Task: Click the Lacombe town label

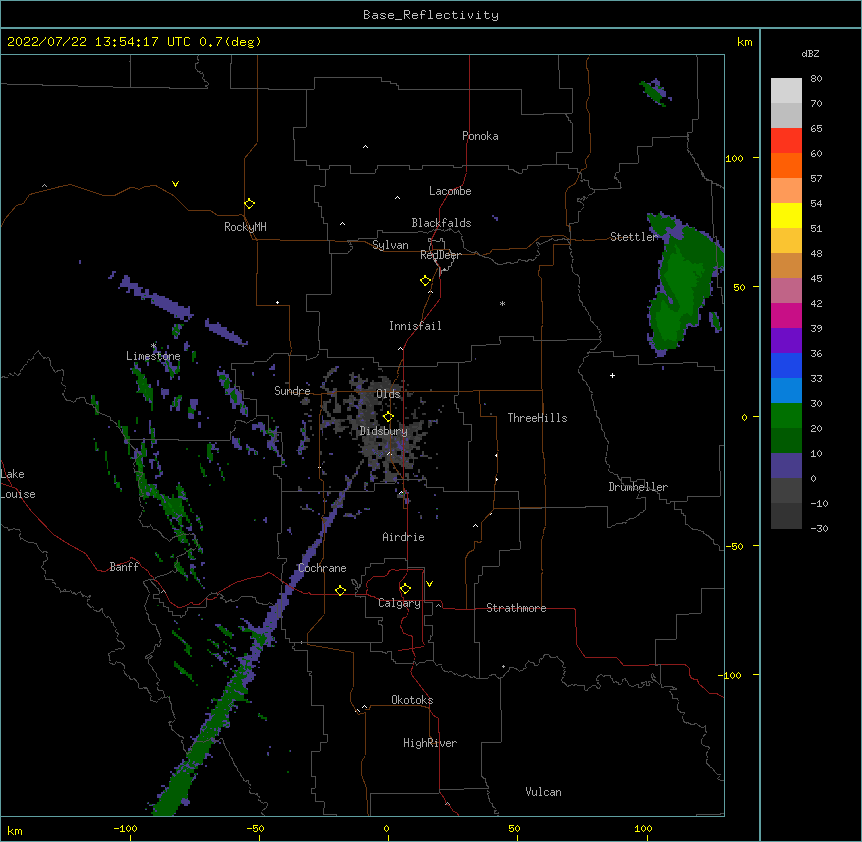Action: [x=450, y=191]
